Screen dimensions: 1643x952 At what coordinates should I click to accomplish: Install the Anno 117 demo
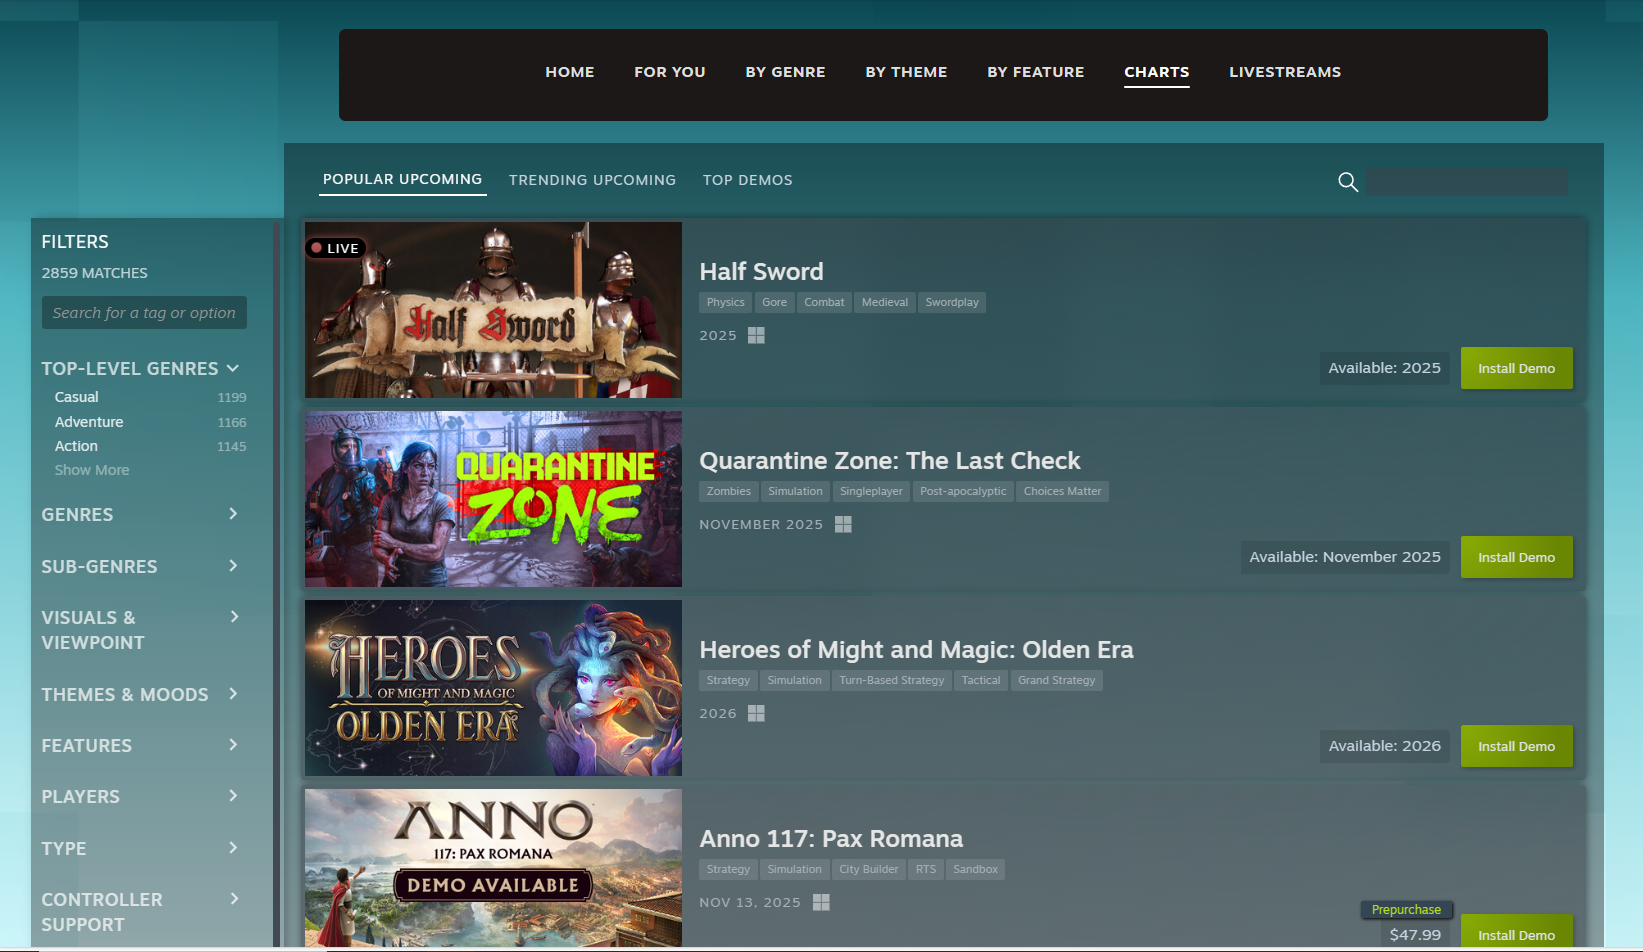click(x=1516, y=933)
